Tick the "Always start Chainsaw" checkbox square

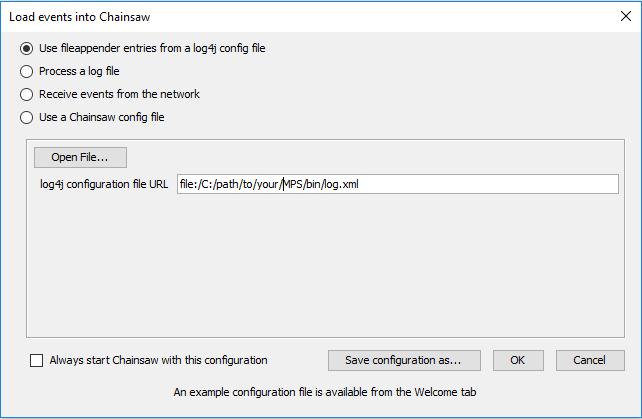point(37,360)
